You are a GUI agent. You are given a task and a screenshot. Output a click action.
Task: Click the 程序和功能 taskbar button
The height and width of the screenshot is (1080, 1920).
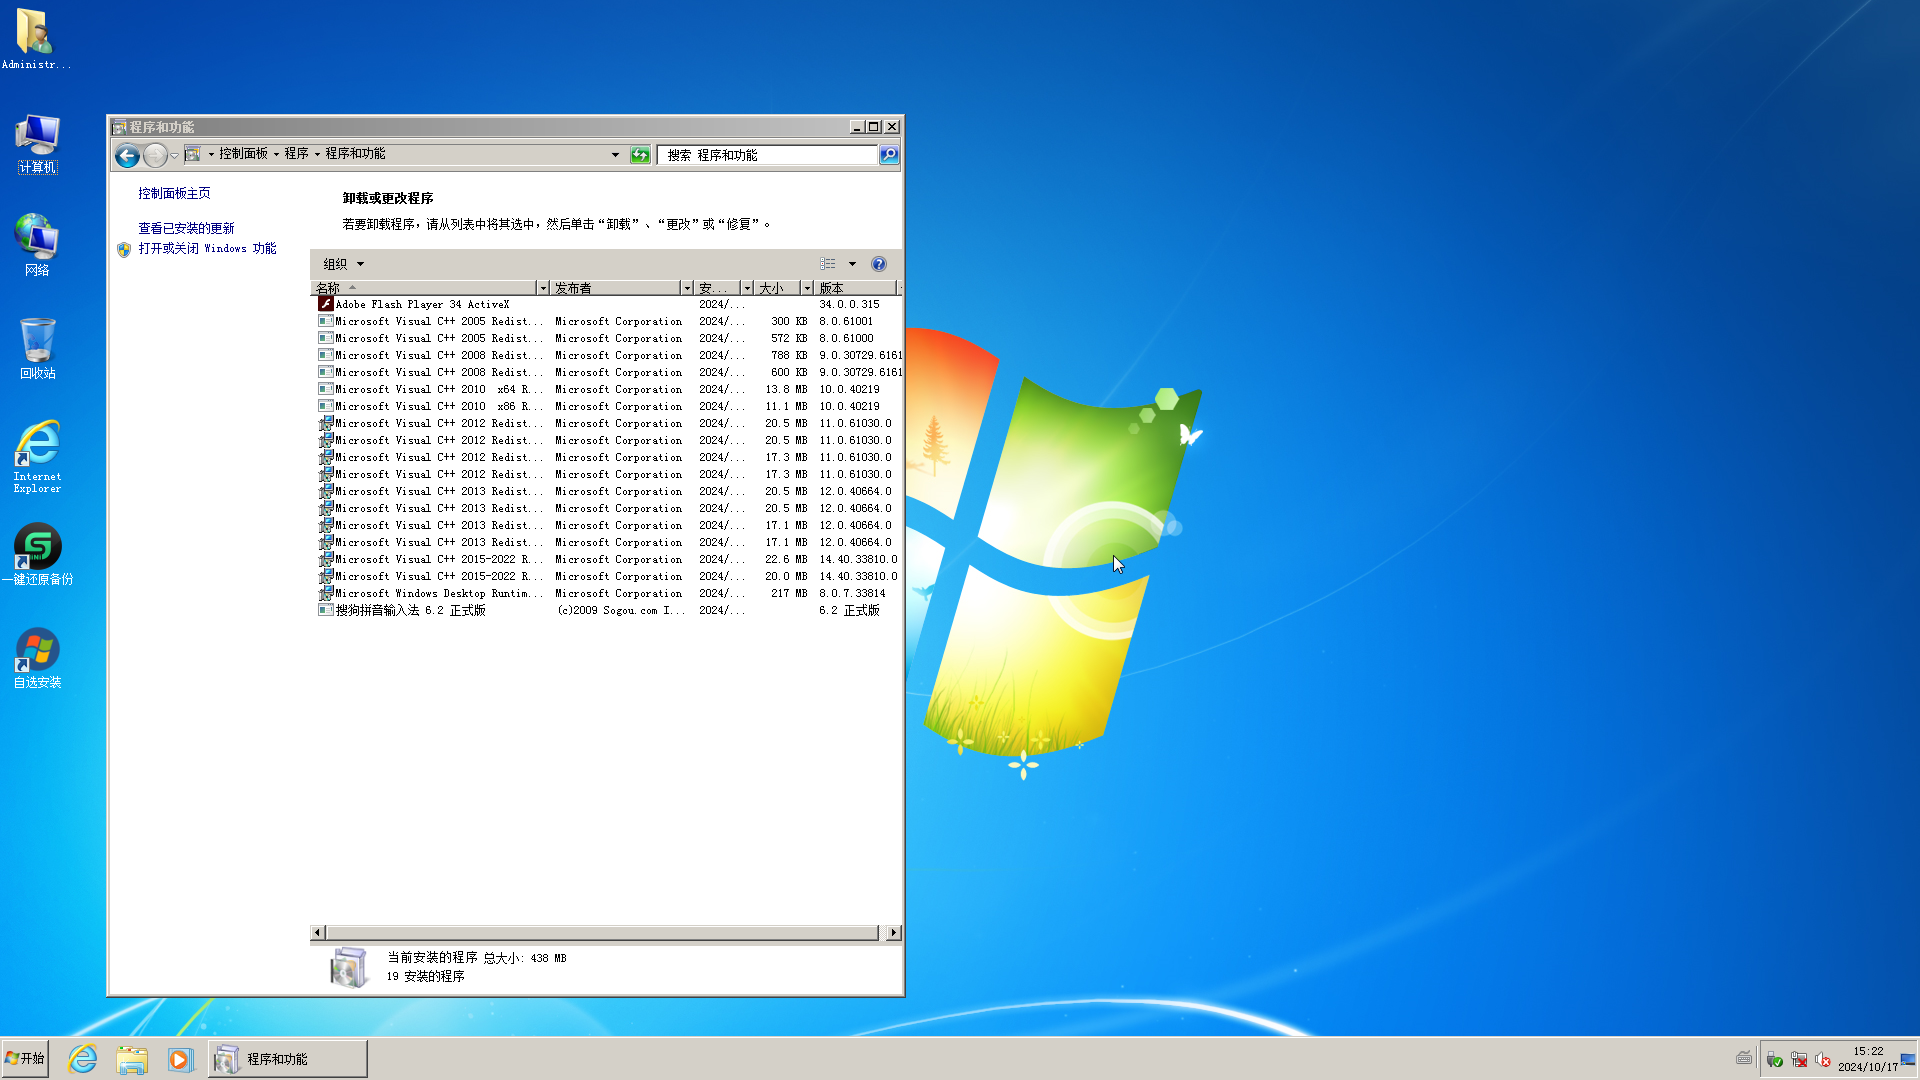click(288, 1059)
